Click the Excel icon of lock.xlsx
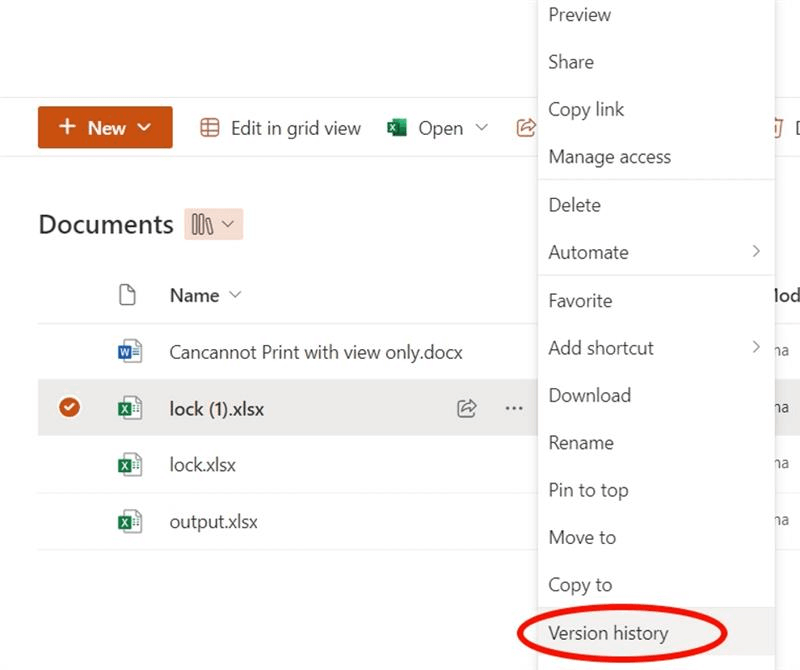Image resolution: width=800 pixels, height=670 pixels. (x=130, y=465)
